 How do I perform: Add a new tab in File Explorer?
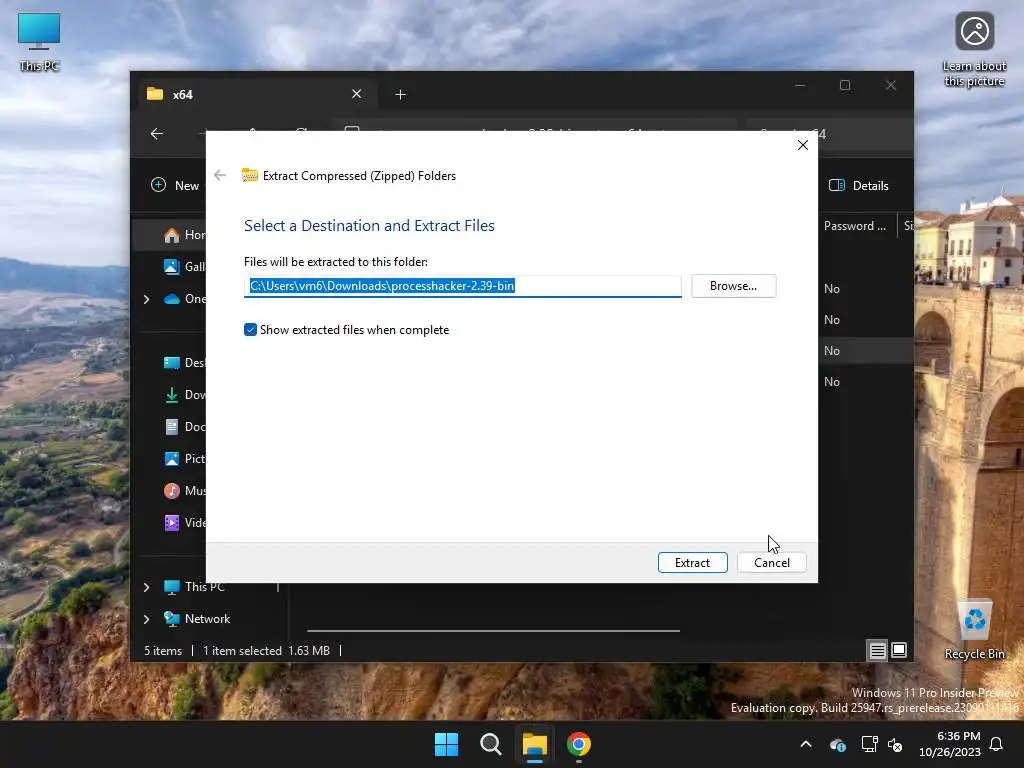[x=400, y=95]
